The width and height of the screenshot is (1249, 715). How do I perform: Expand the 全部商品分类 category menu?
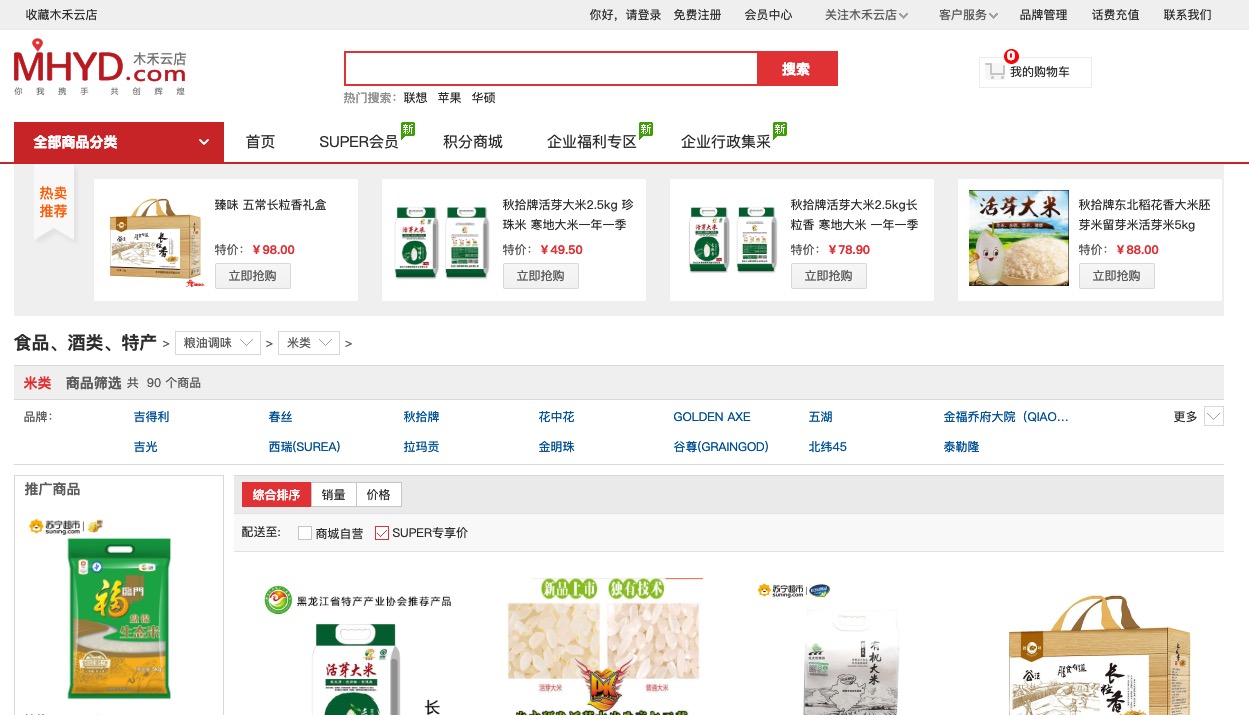coord(119,142)
